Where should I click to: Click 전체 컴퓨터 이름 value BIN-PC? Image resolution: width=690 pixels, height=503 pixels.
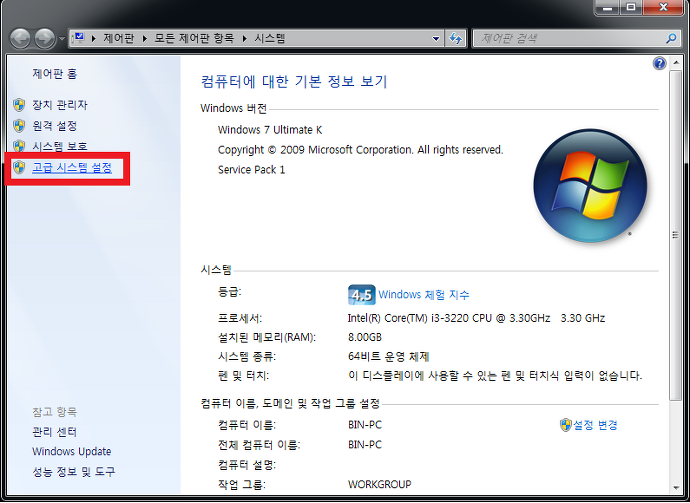365,445
